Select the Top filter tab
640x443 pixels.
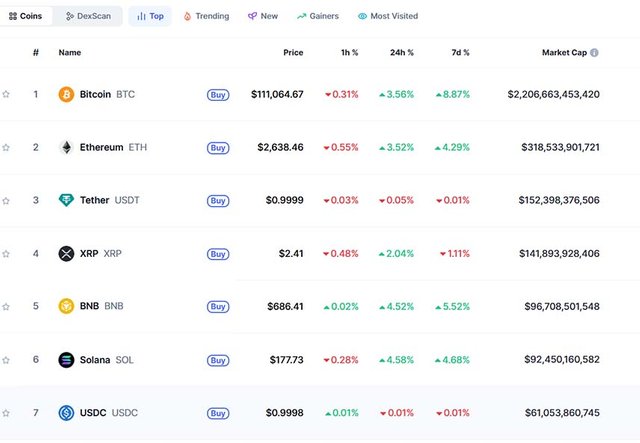(150, 16)
